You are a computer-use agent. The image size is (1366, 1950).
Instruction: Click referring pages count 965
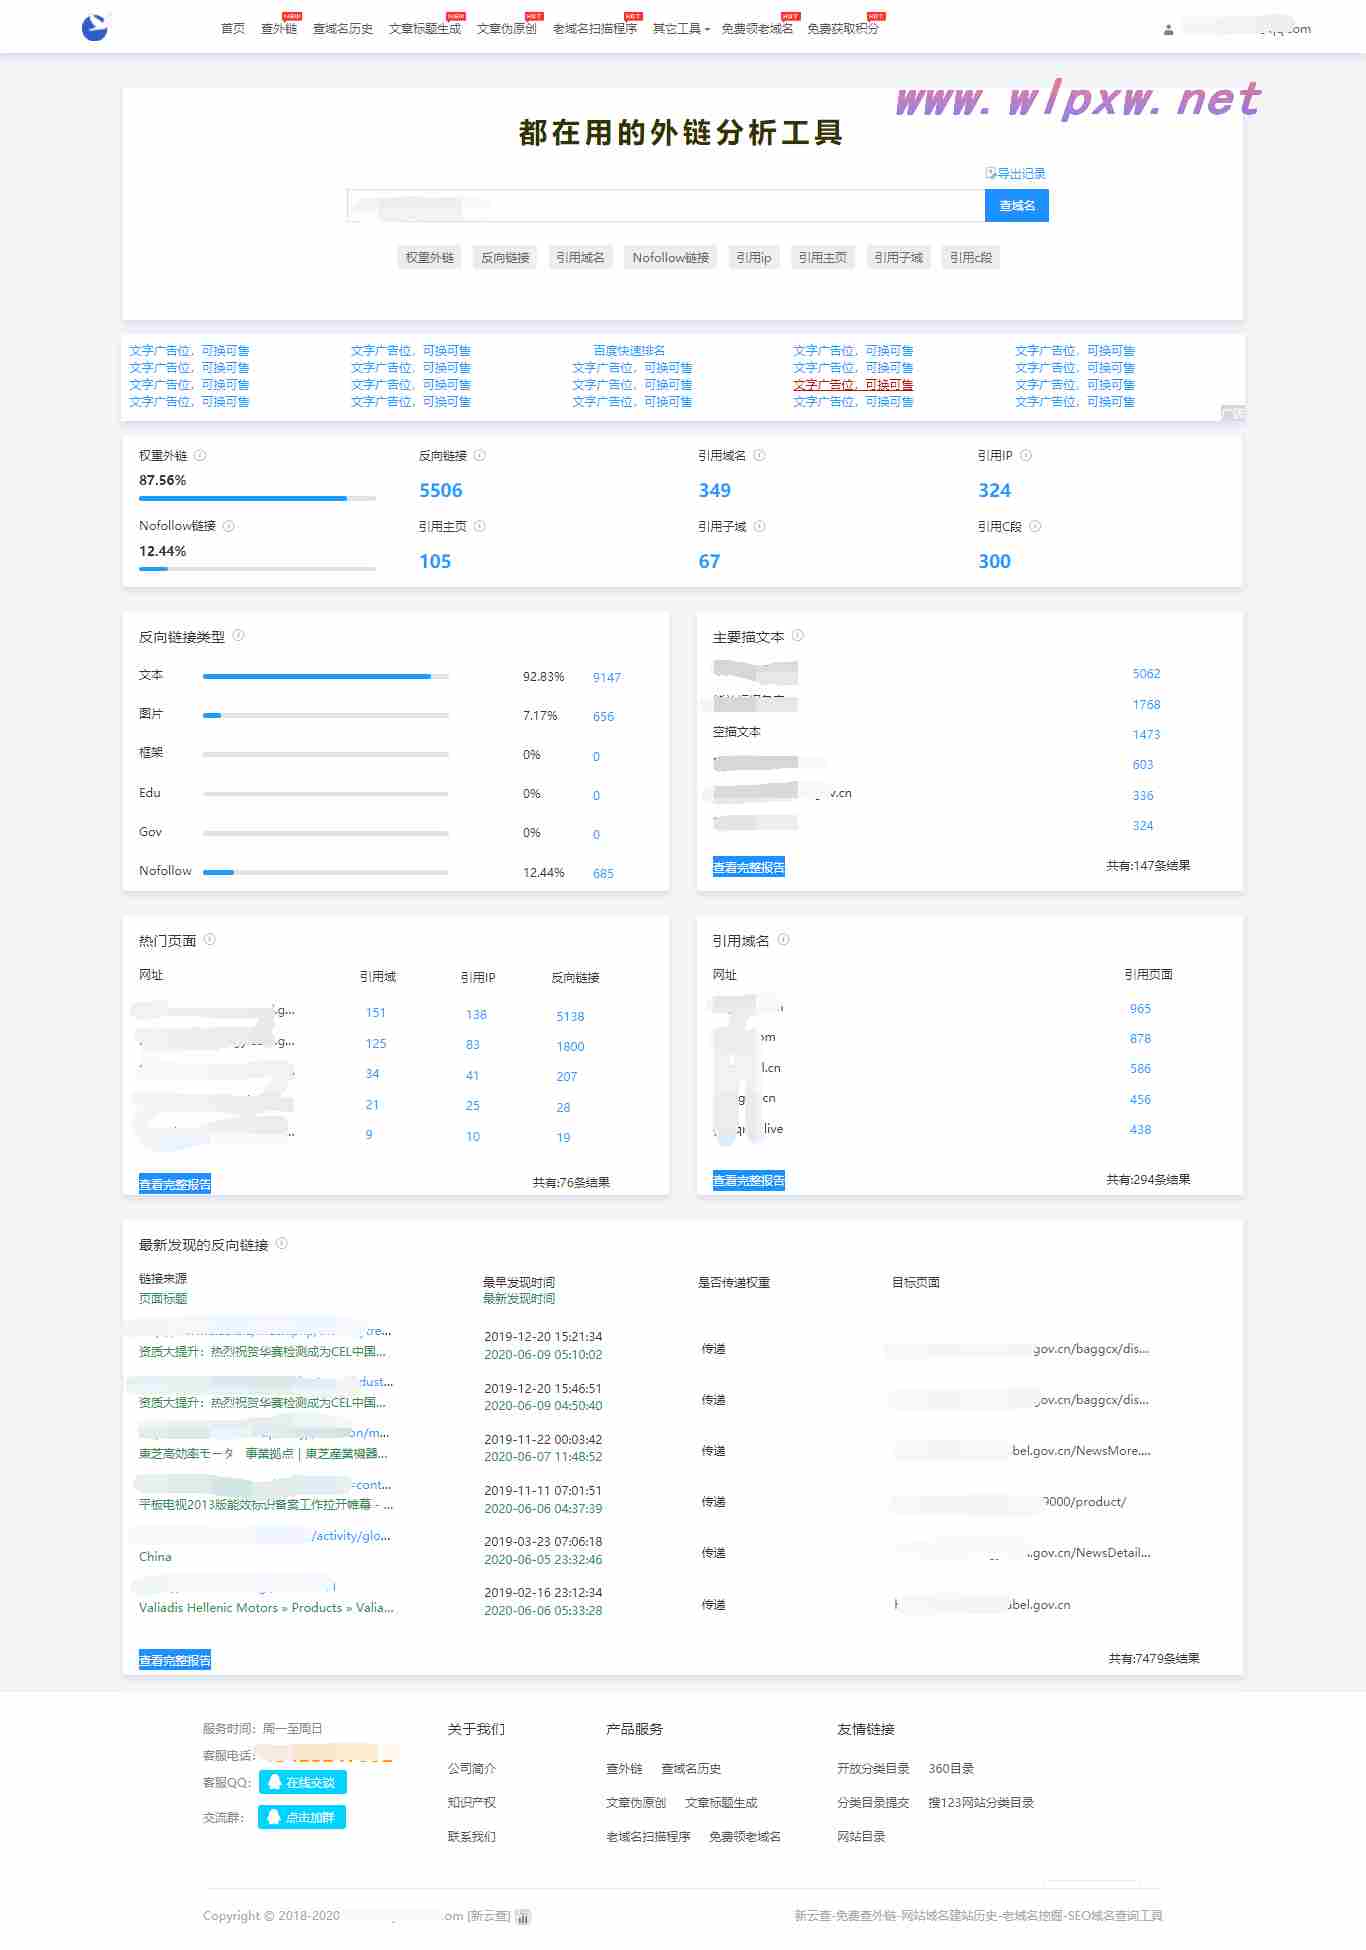1140,1009
